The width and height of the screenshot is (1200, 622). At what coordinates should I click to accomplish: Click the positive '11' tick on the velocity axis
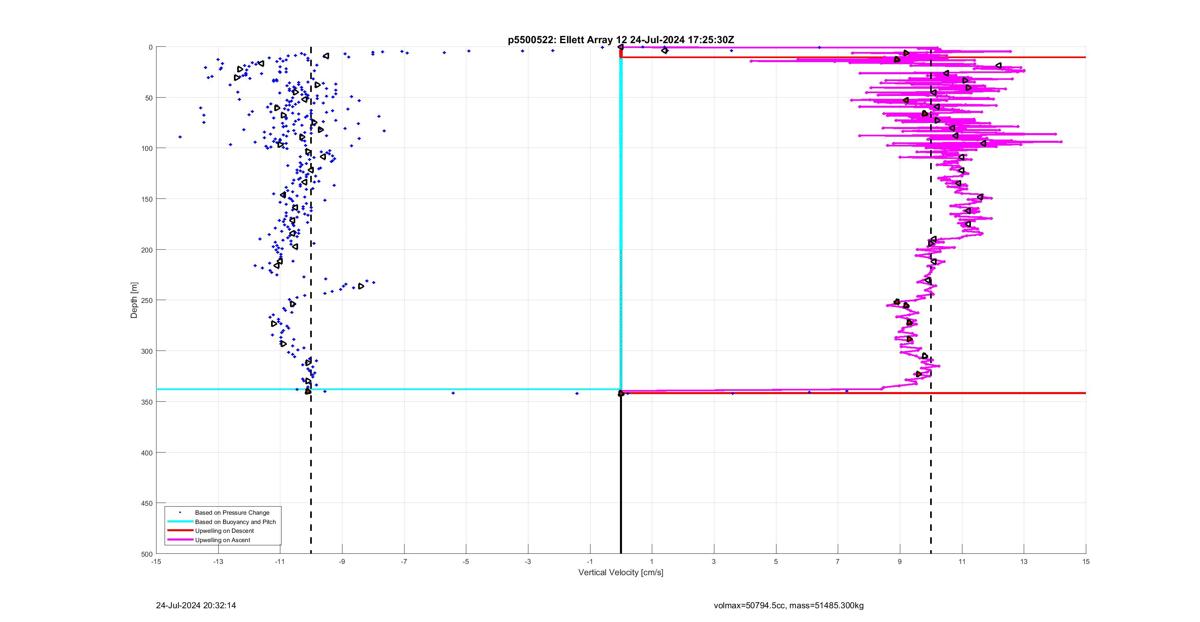coord(962,562)
